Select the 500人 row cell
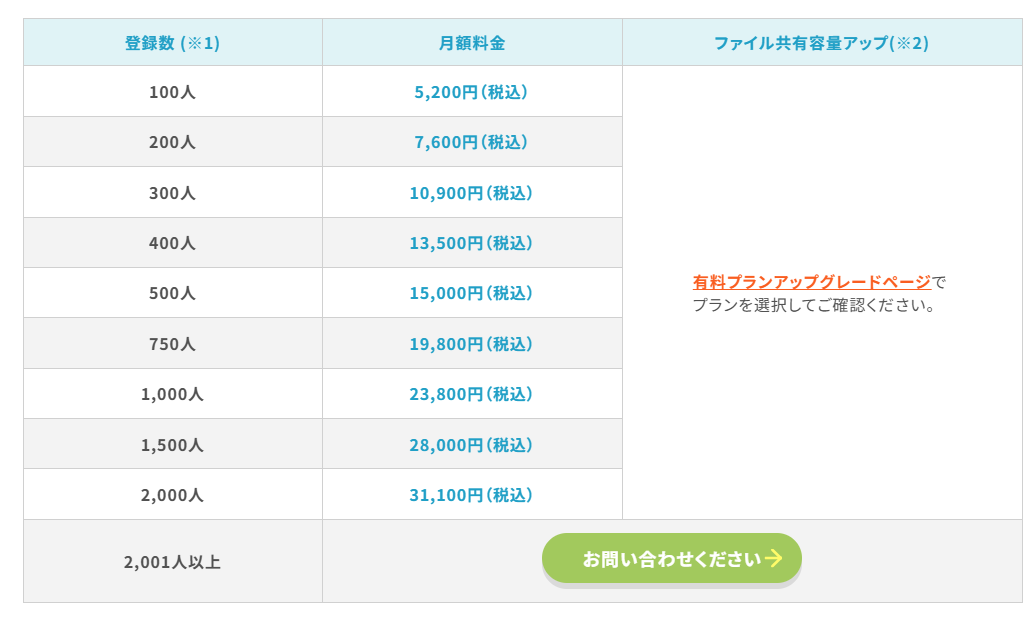 coord(172,294)
